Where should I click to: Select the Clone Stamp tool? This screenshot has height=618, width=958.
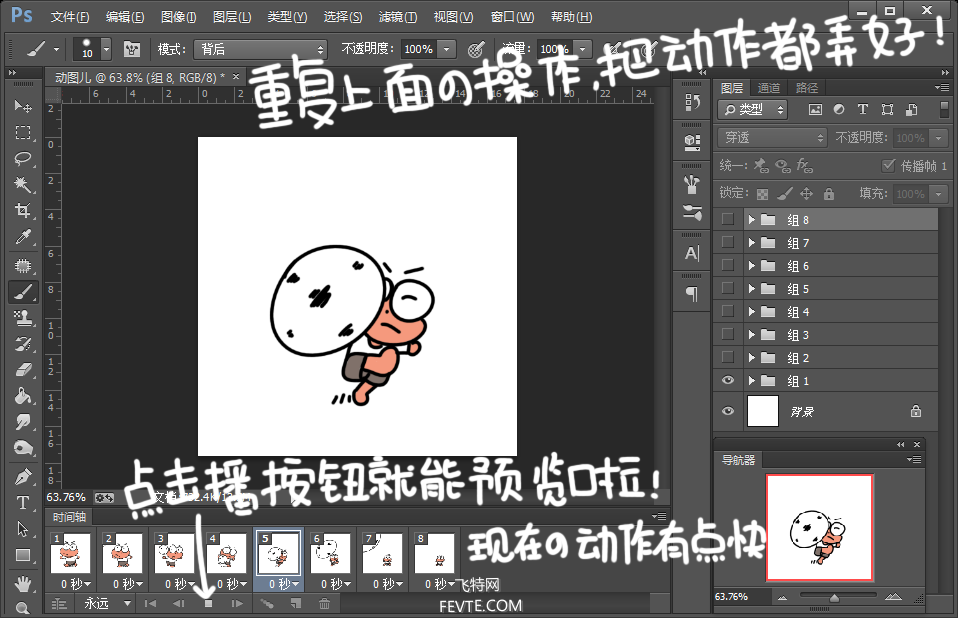23,317
